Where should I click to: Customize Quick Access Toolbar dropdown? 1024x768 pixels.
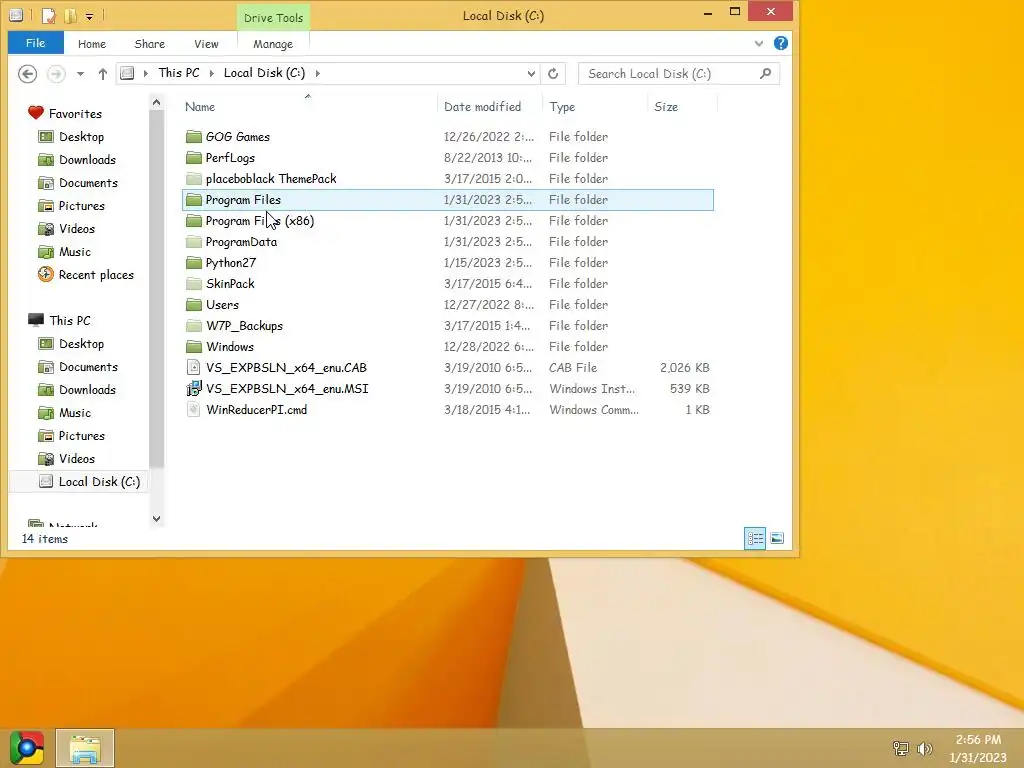tap(89, 15)
